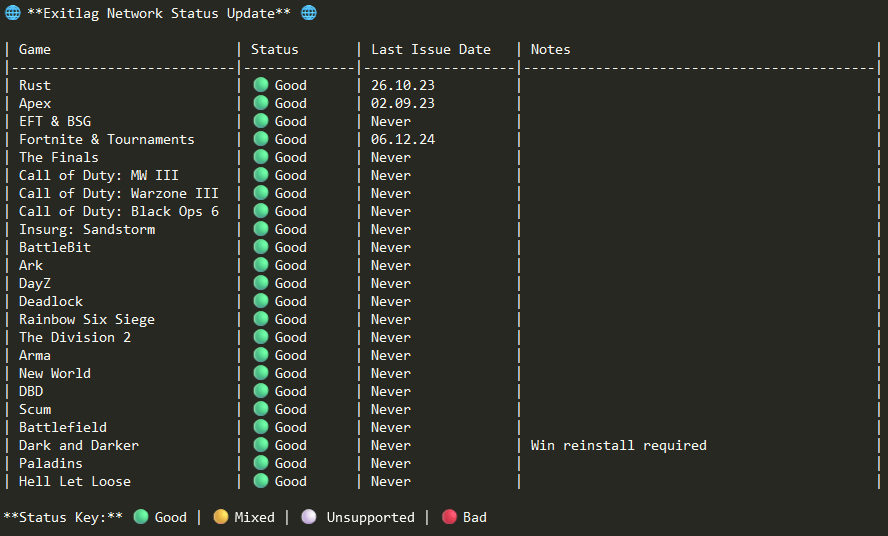
Task: Click the "Last Issue Date" column header
Action: (x=431, y=49)
